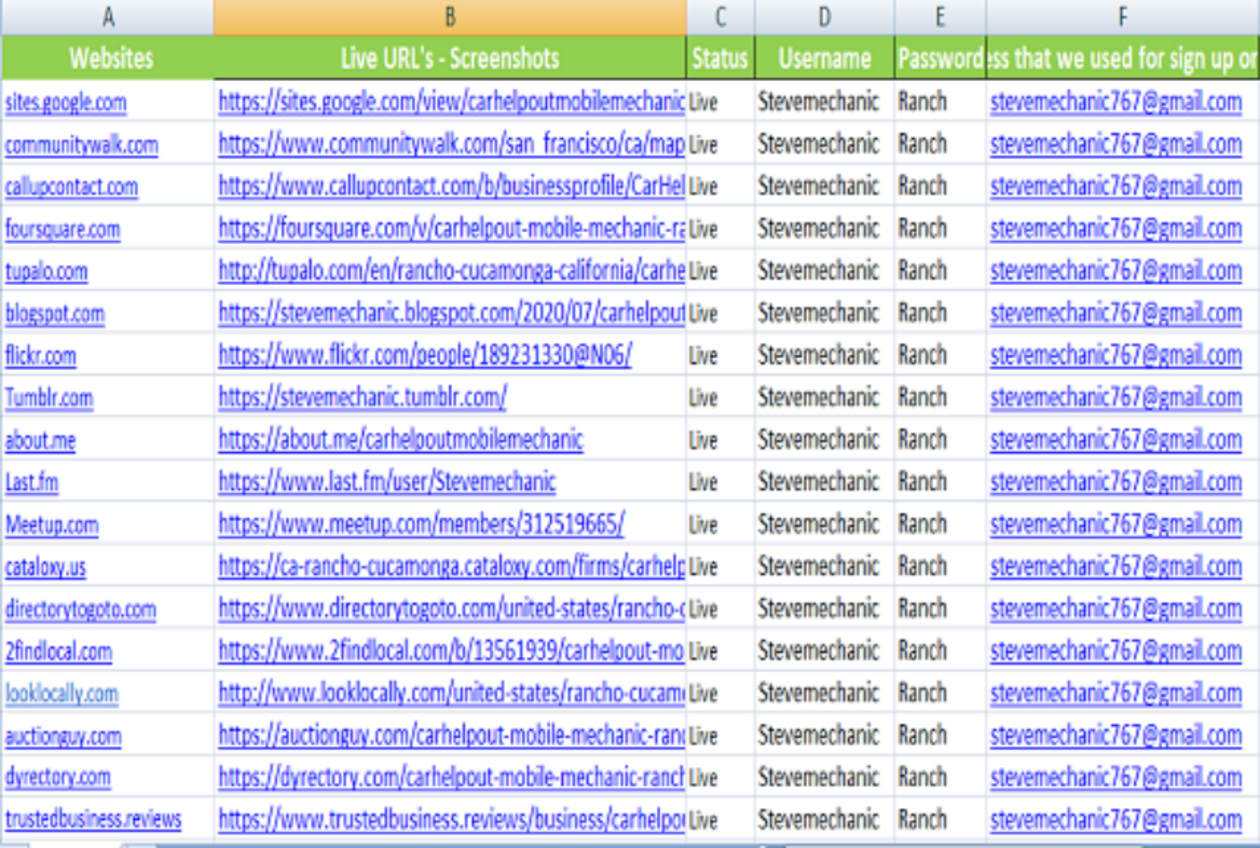Click the Username header cell

coord(825,58)
